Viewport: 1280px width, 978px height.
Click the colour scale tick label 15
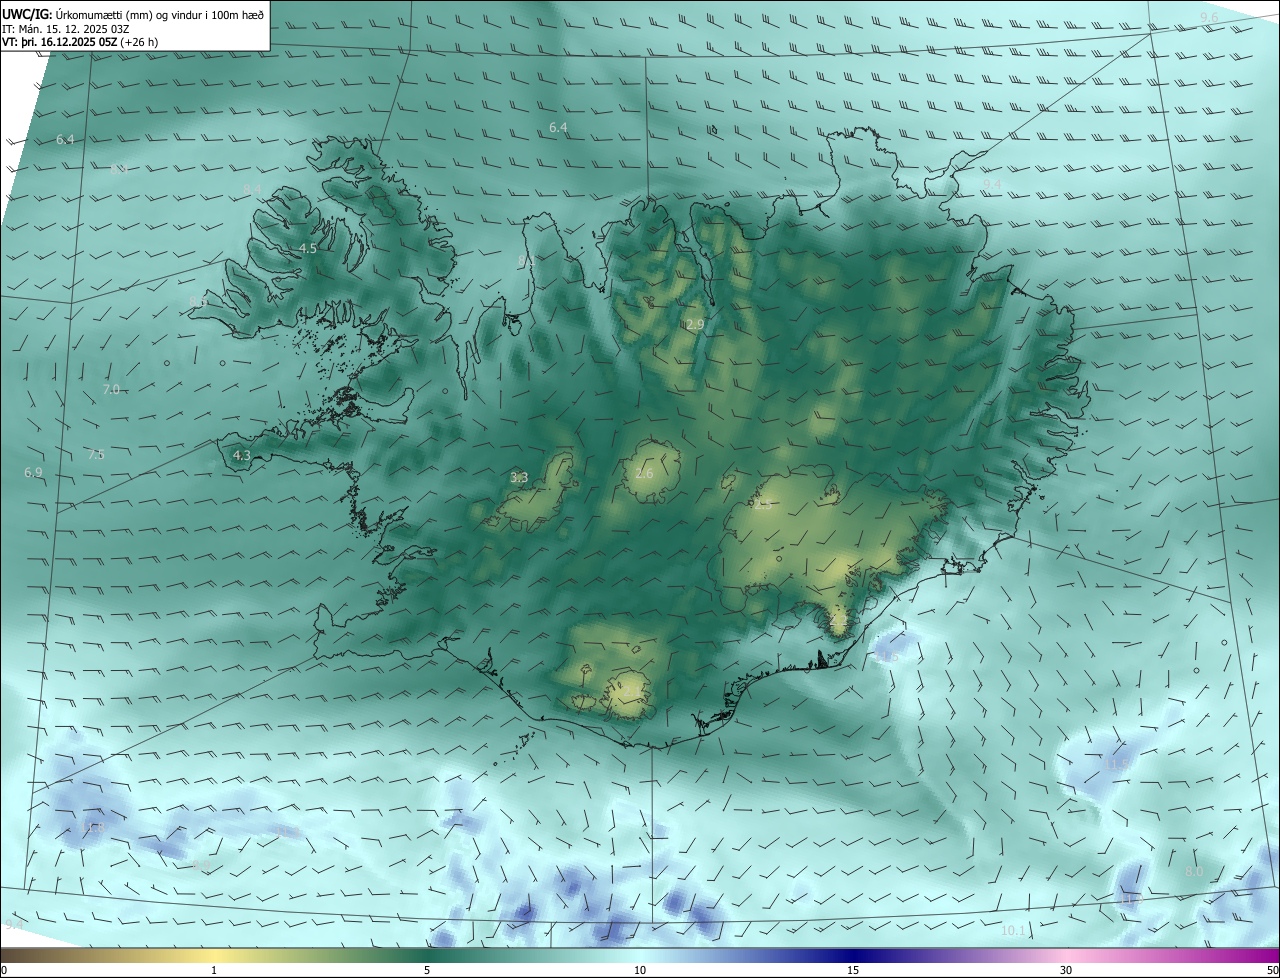[853, 970]
